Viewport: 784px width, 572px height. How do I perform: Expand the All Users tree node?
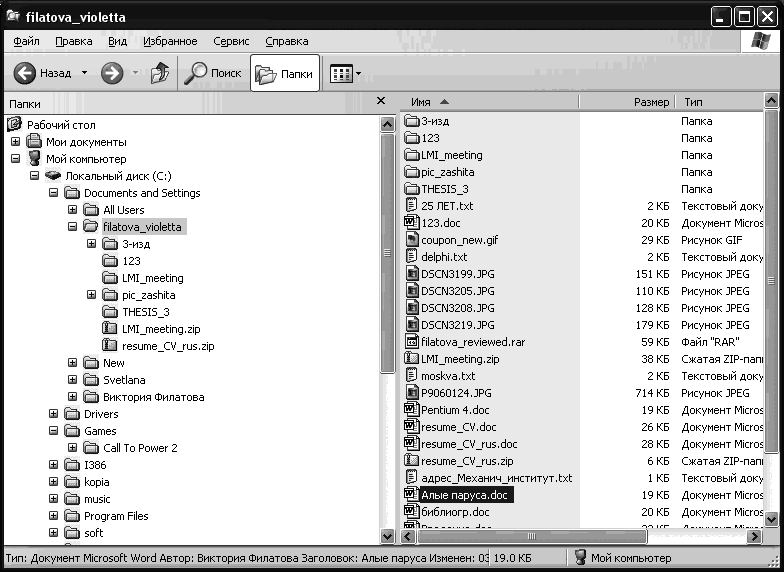point(73,211)
